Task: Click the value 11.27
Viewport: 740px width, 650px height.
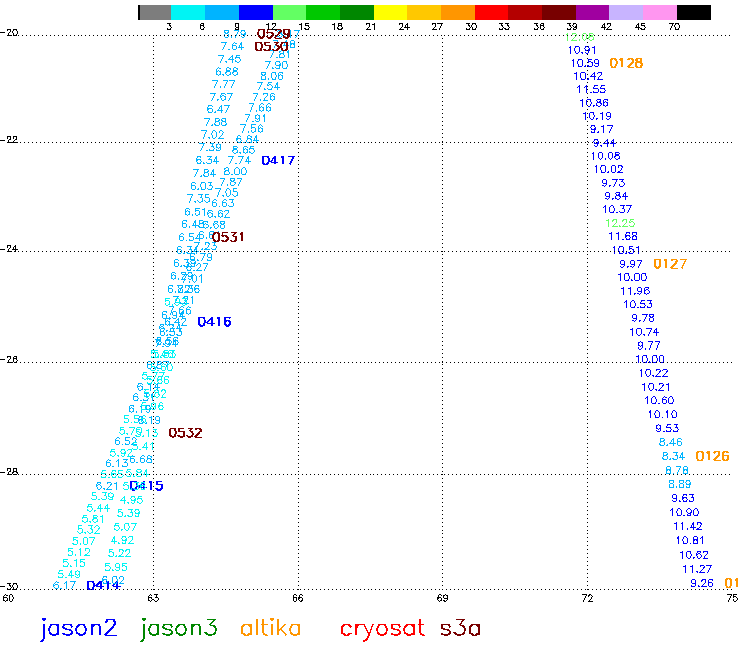Action: (x=697, y=569)
